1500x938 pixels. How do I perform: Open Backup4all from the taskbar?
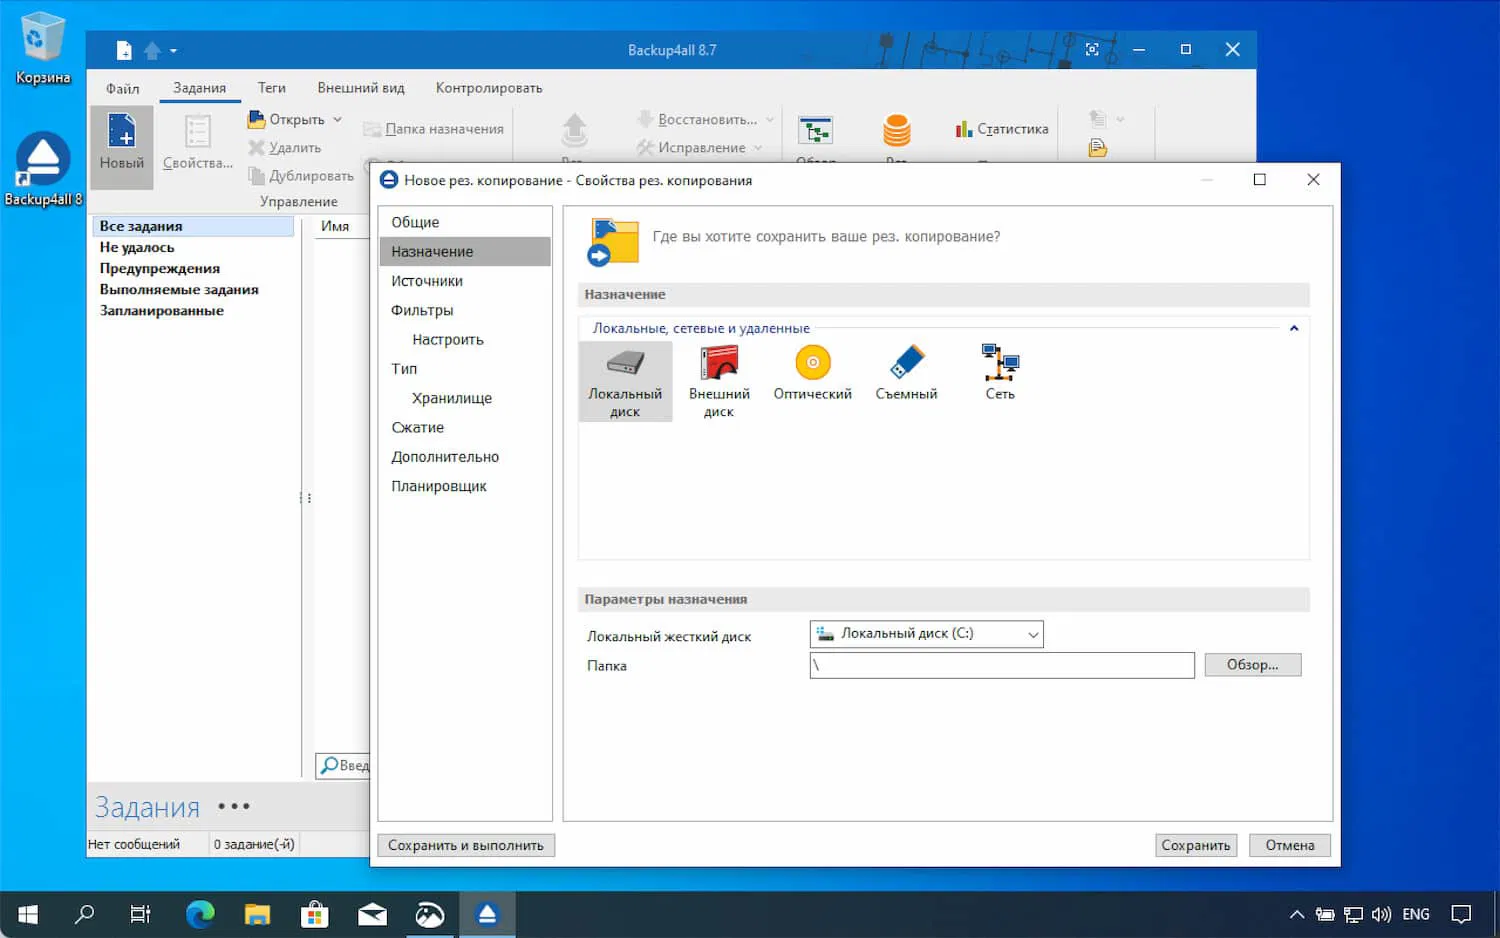click(x=487, y=913)
